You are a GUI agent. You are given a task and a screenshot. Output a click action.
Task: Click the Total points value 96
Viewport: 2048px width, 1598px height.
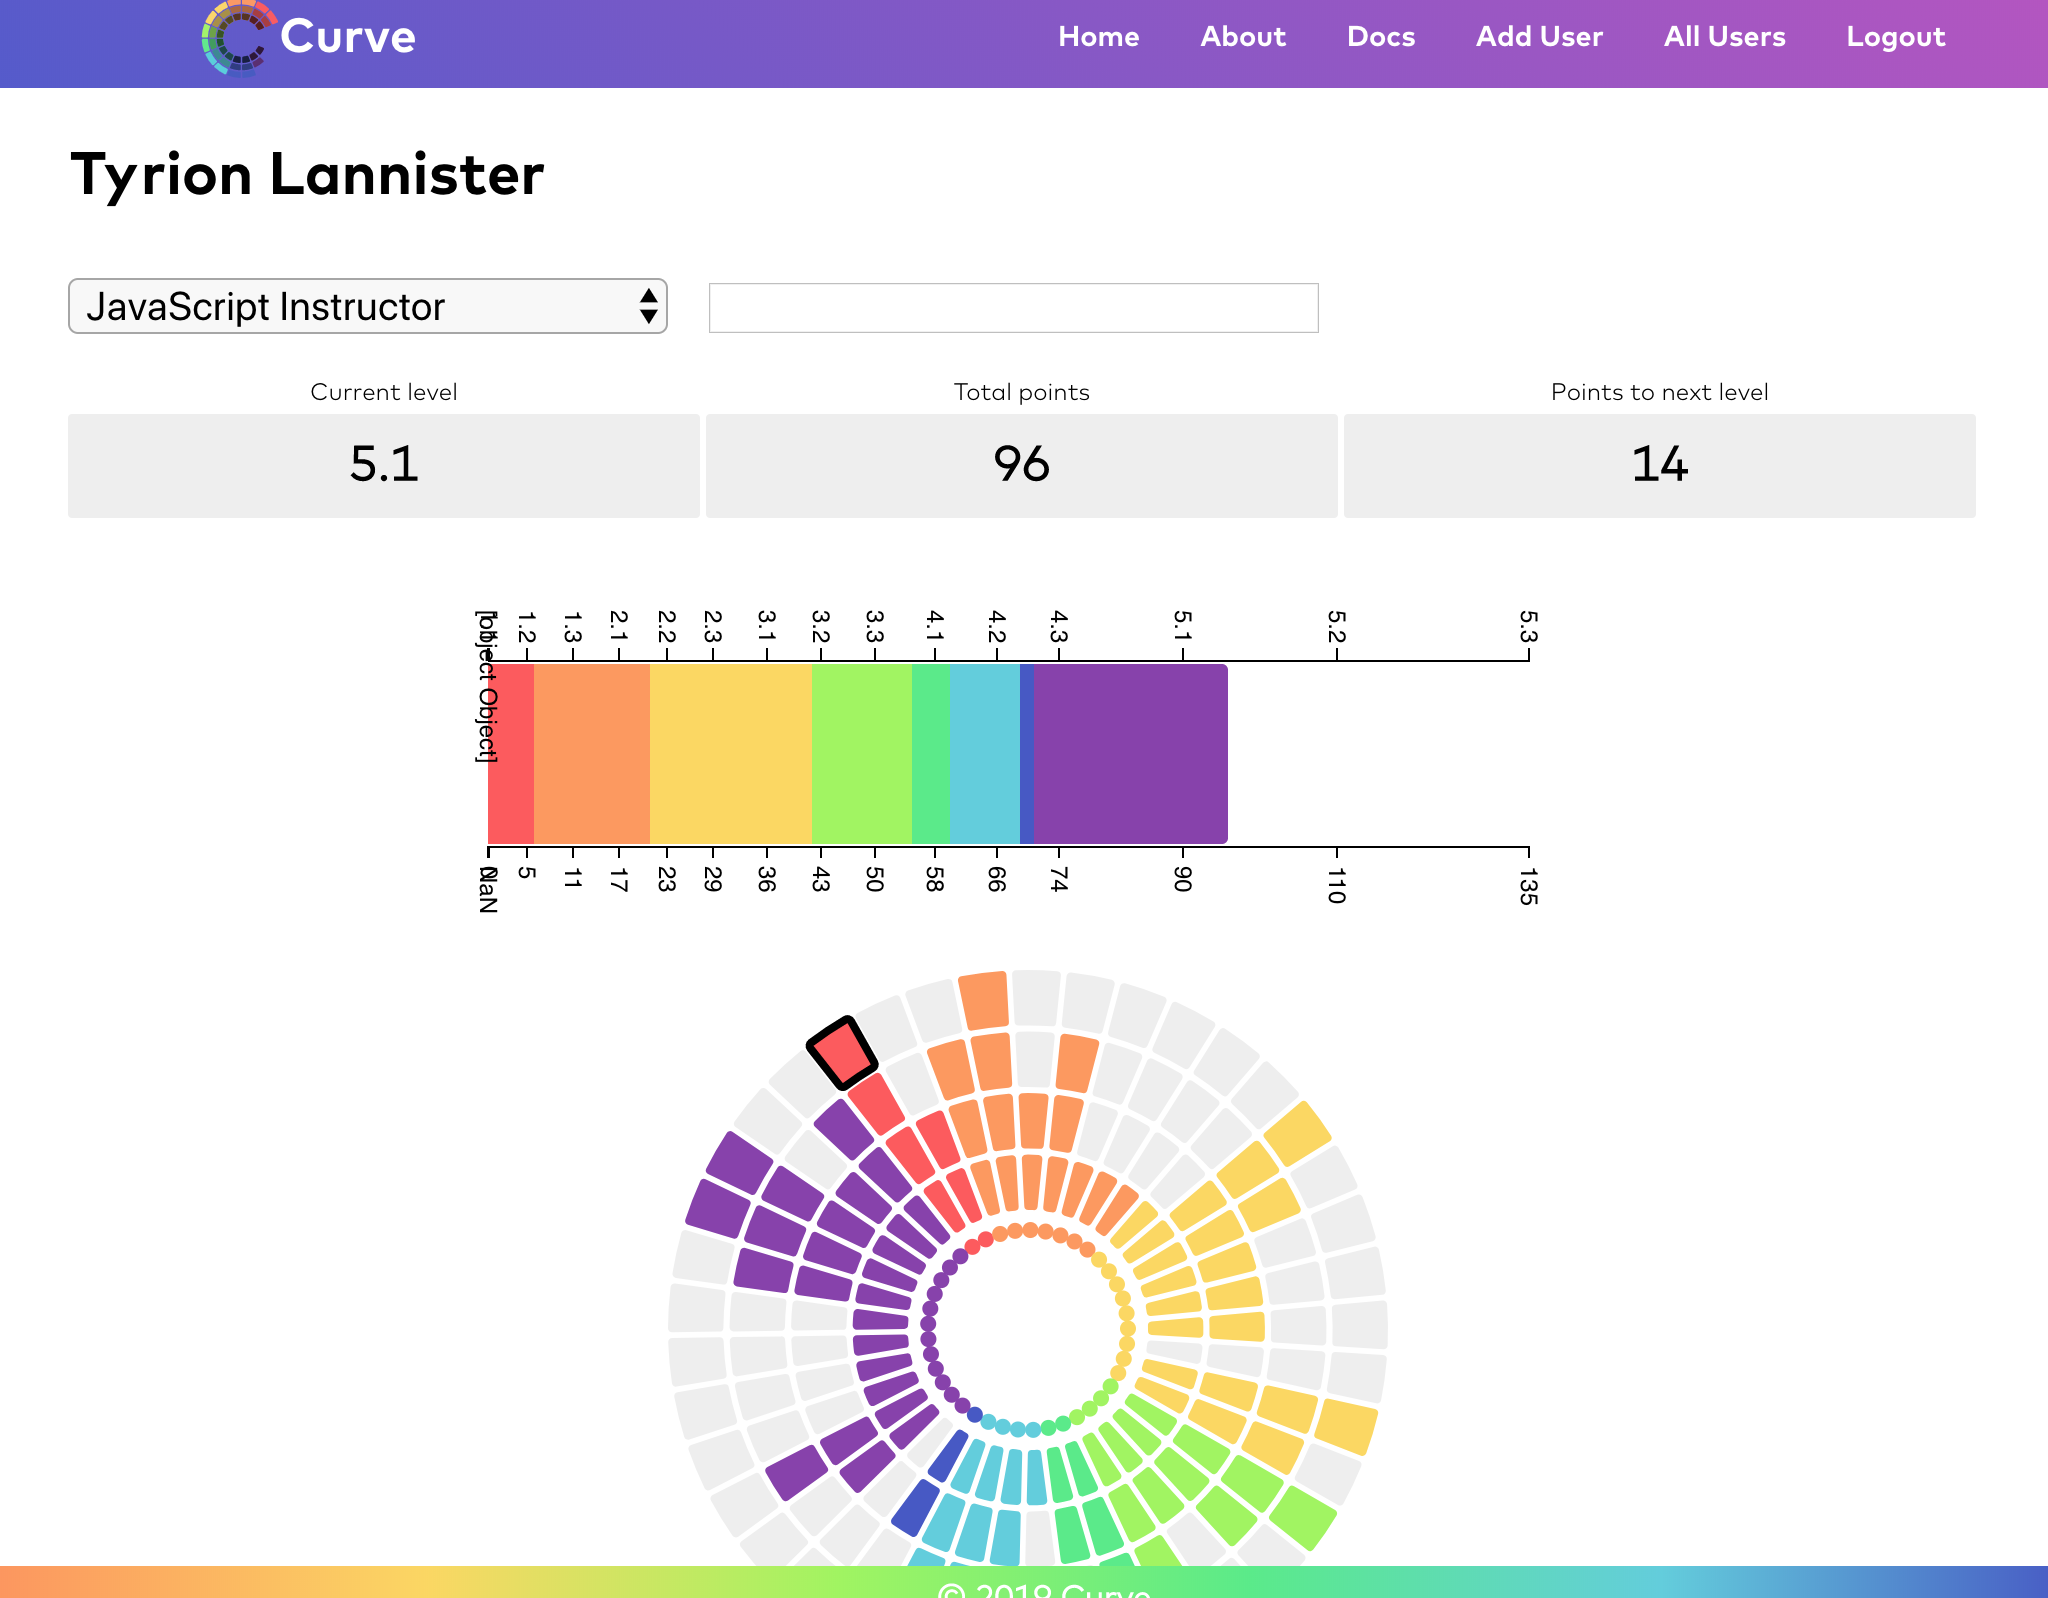1021,465
